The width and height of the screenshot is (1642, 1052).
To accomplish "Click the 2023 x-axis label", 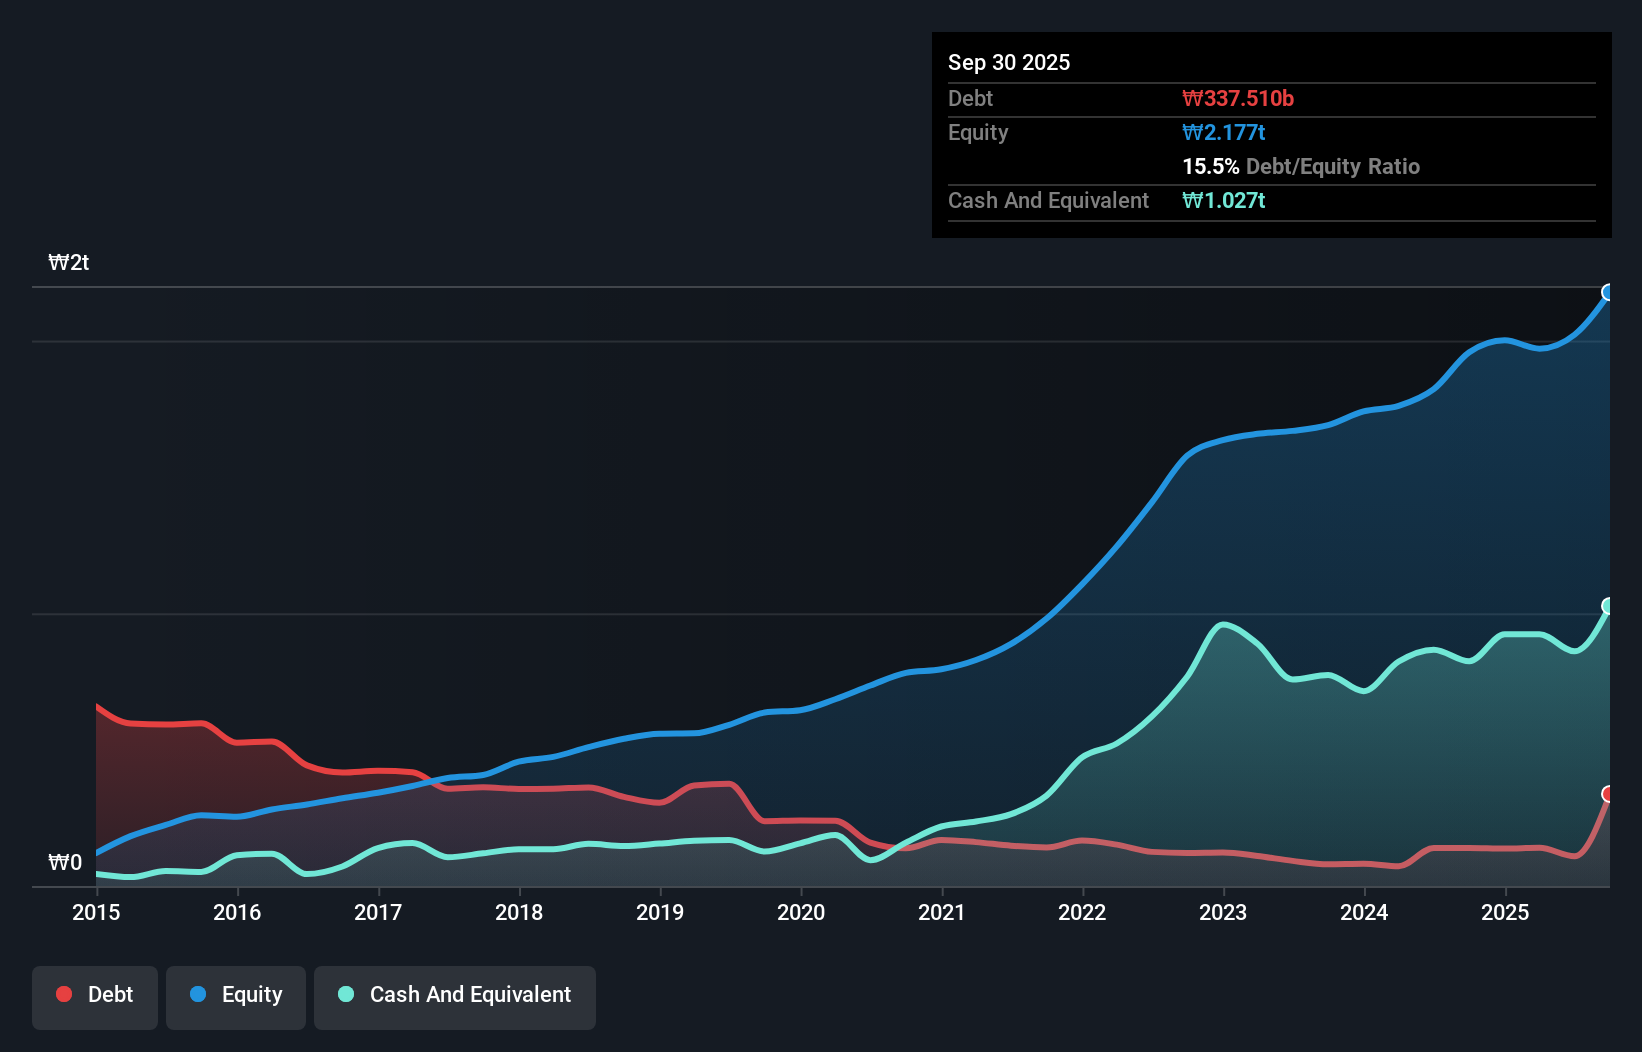I will pos(1223,912).
